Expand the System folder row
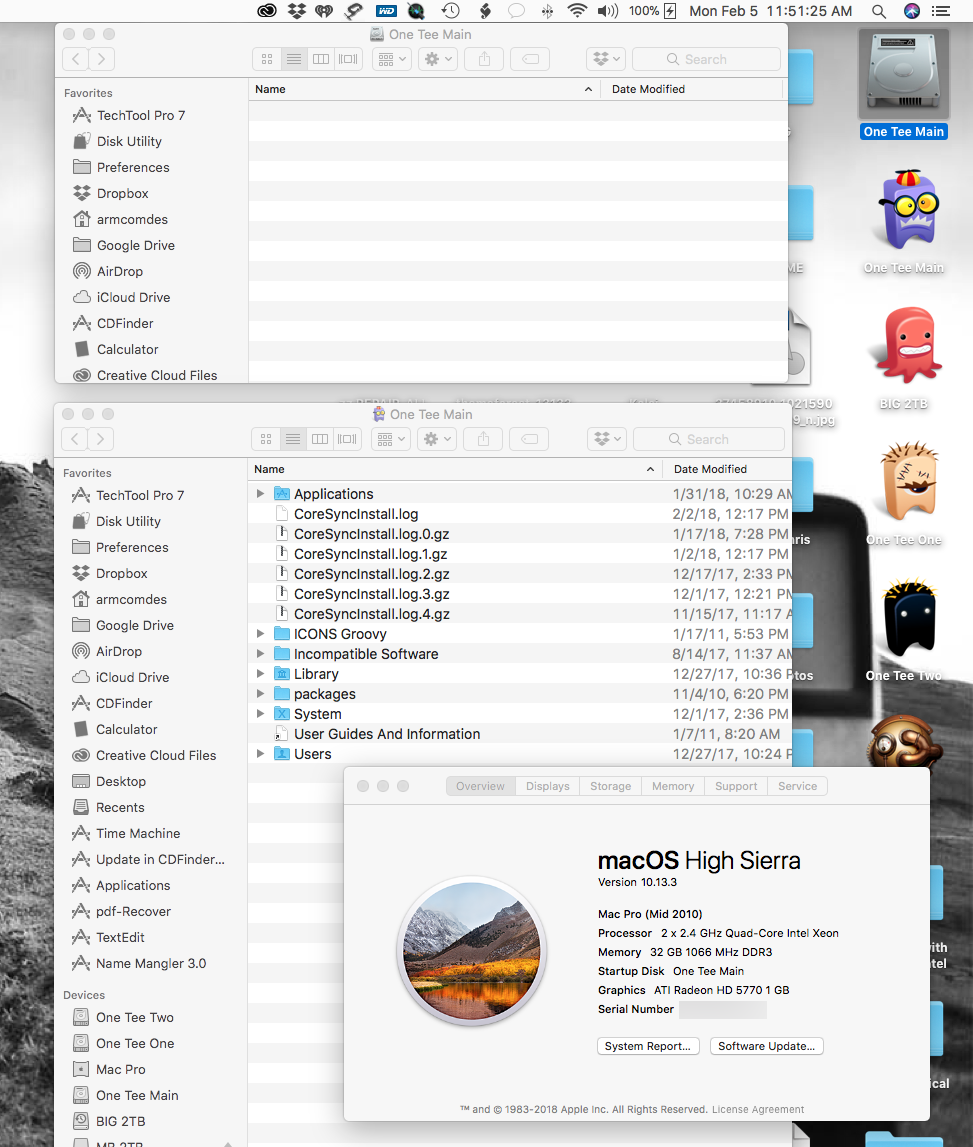 (260, 713)
